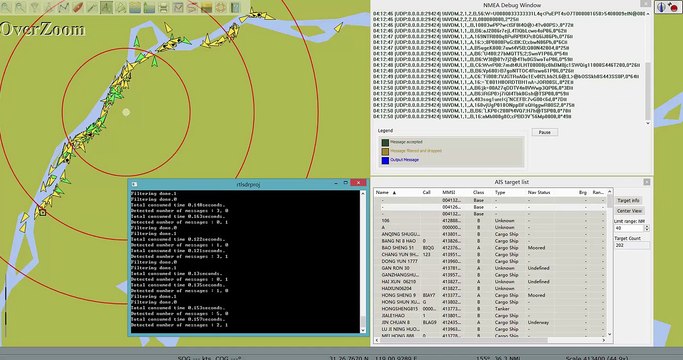
Task: Click the Zoom Out magnifier toolbar icon
Action: [x=20, y=7]
